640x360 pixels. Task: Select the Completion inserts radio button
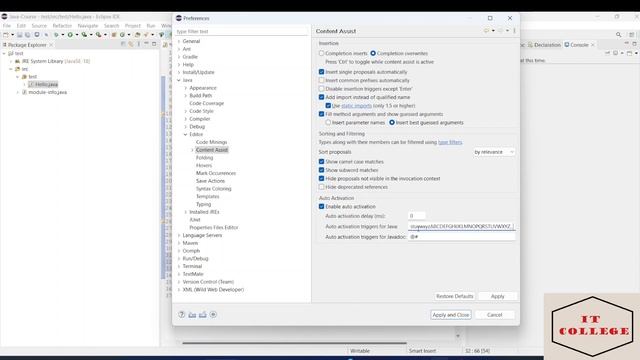coord(322,53)
